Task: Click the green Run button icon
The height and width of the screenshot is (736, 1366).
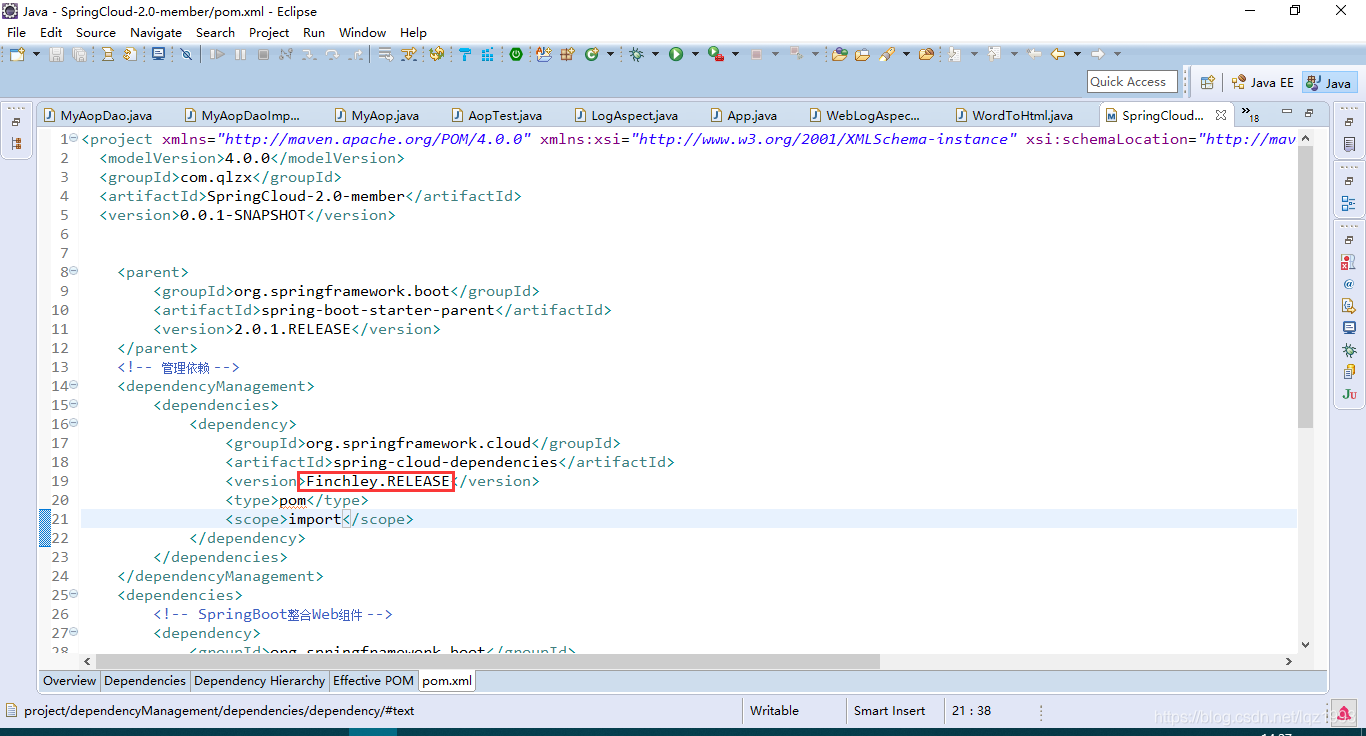Action: [x=676, y=54]
